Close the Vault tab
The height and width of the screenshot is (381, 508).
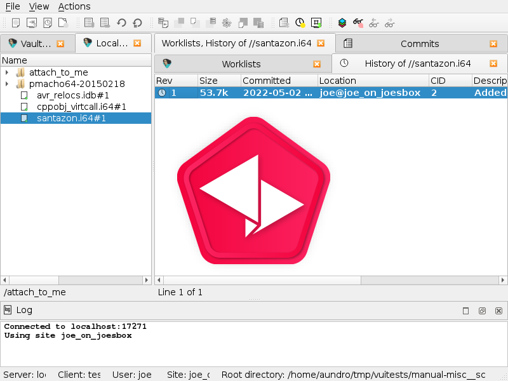click(x=60, y=44)
